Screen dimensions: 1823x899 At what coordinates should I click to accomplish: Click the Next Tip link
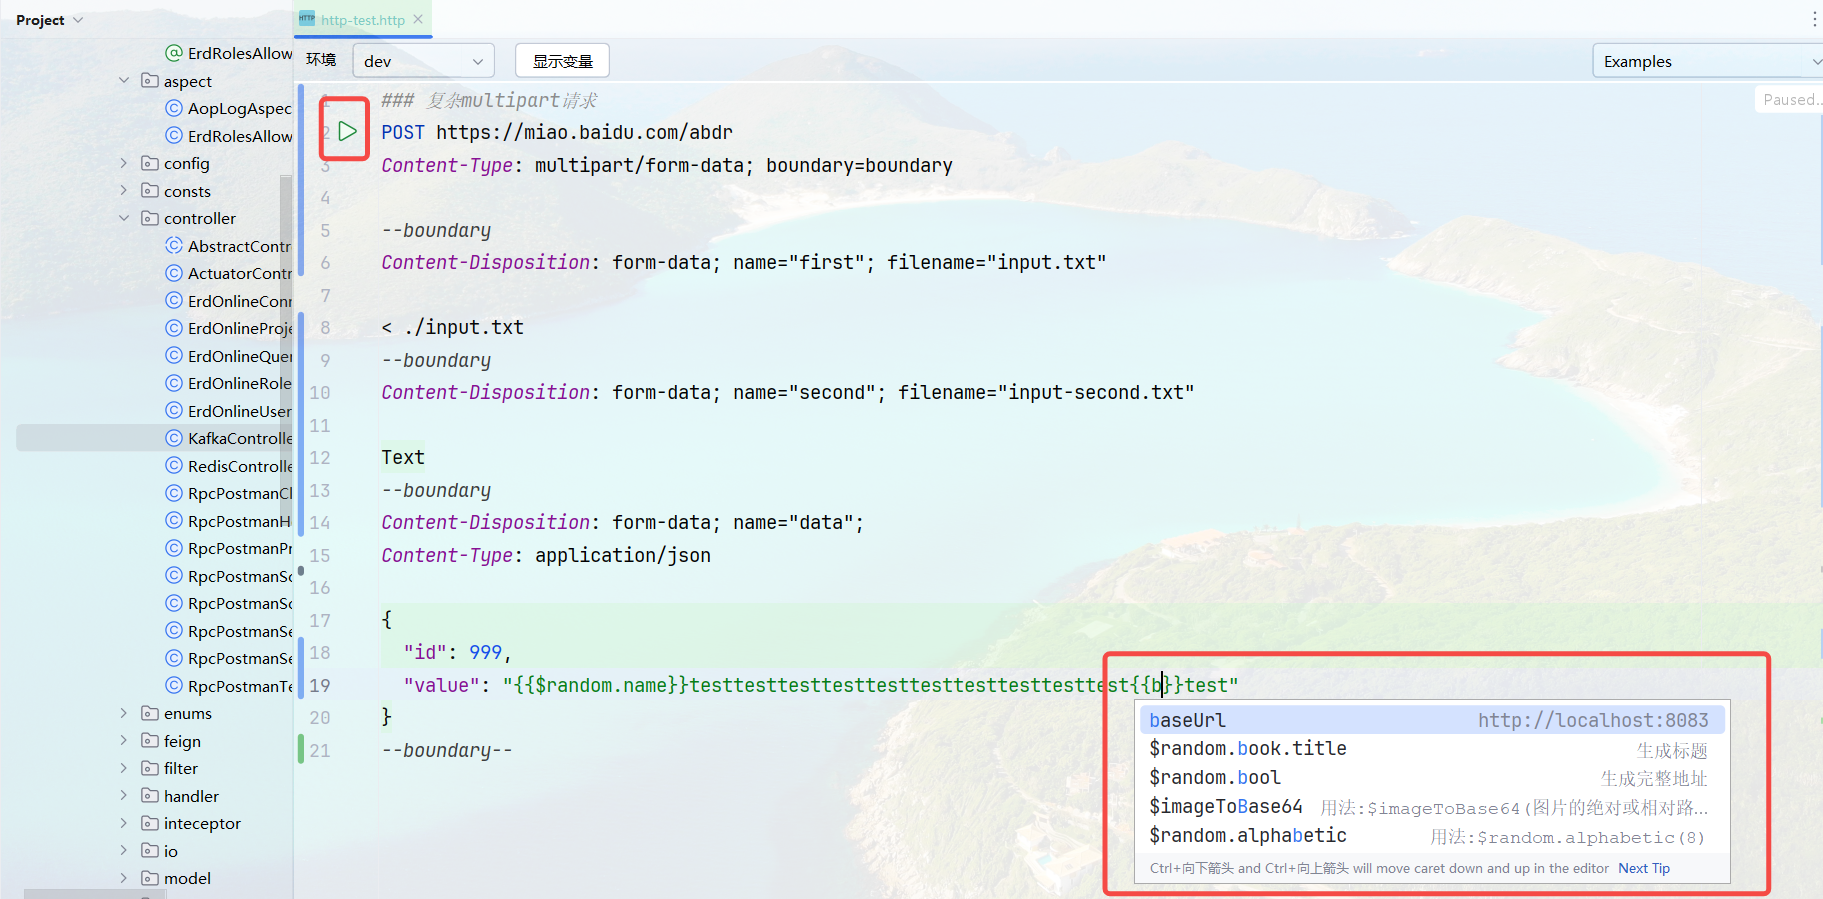tap(1644, 868)
